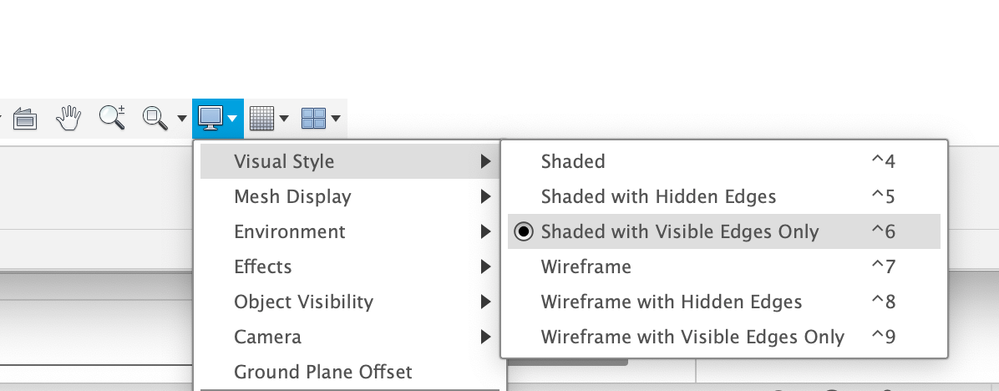
Task: Select the Zoom Window tool
Action: click(155, 118)
